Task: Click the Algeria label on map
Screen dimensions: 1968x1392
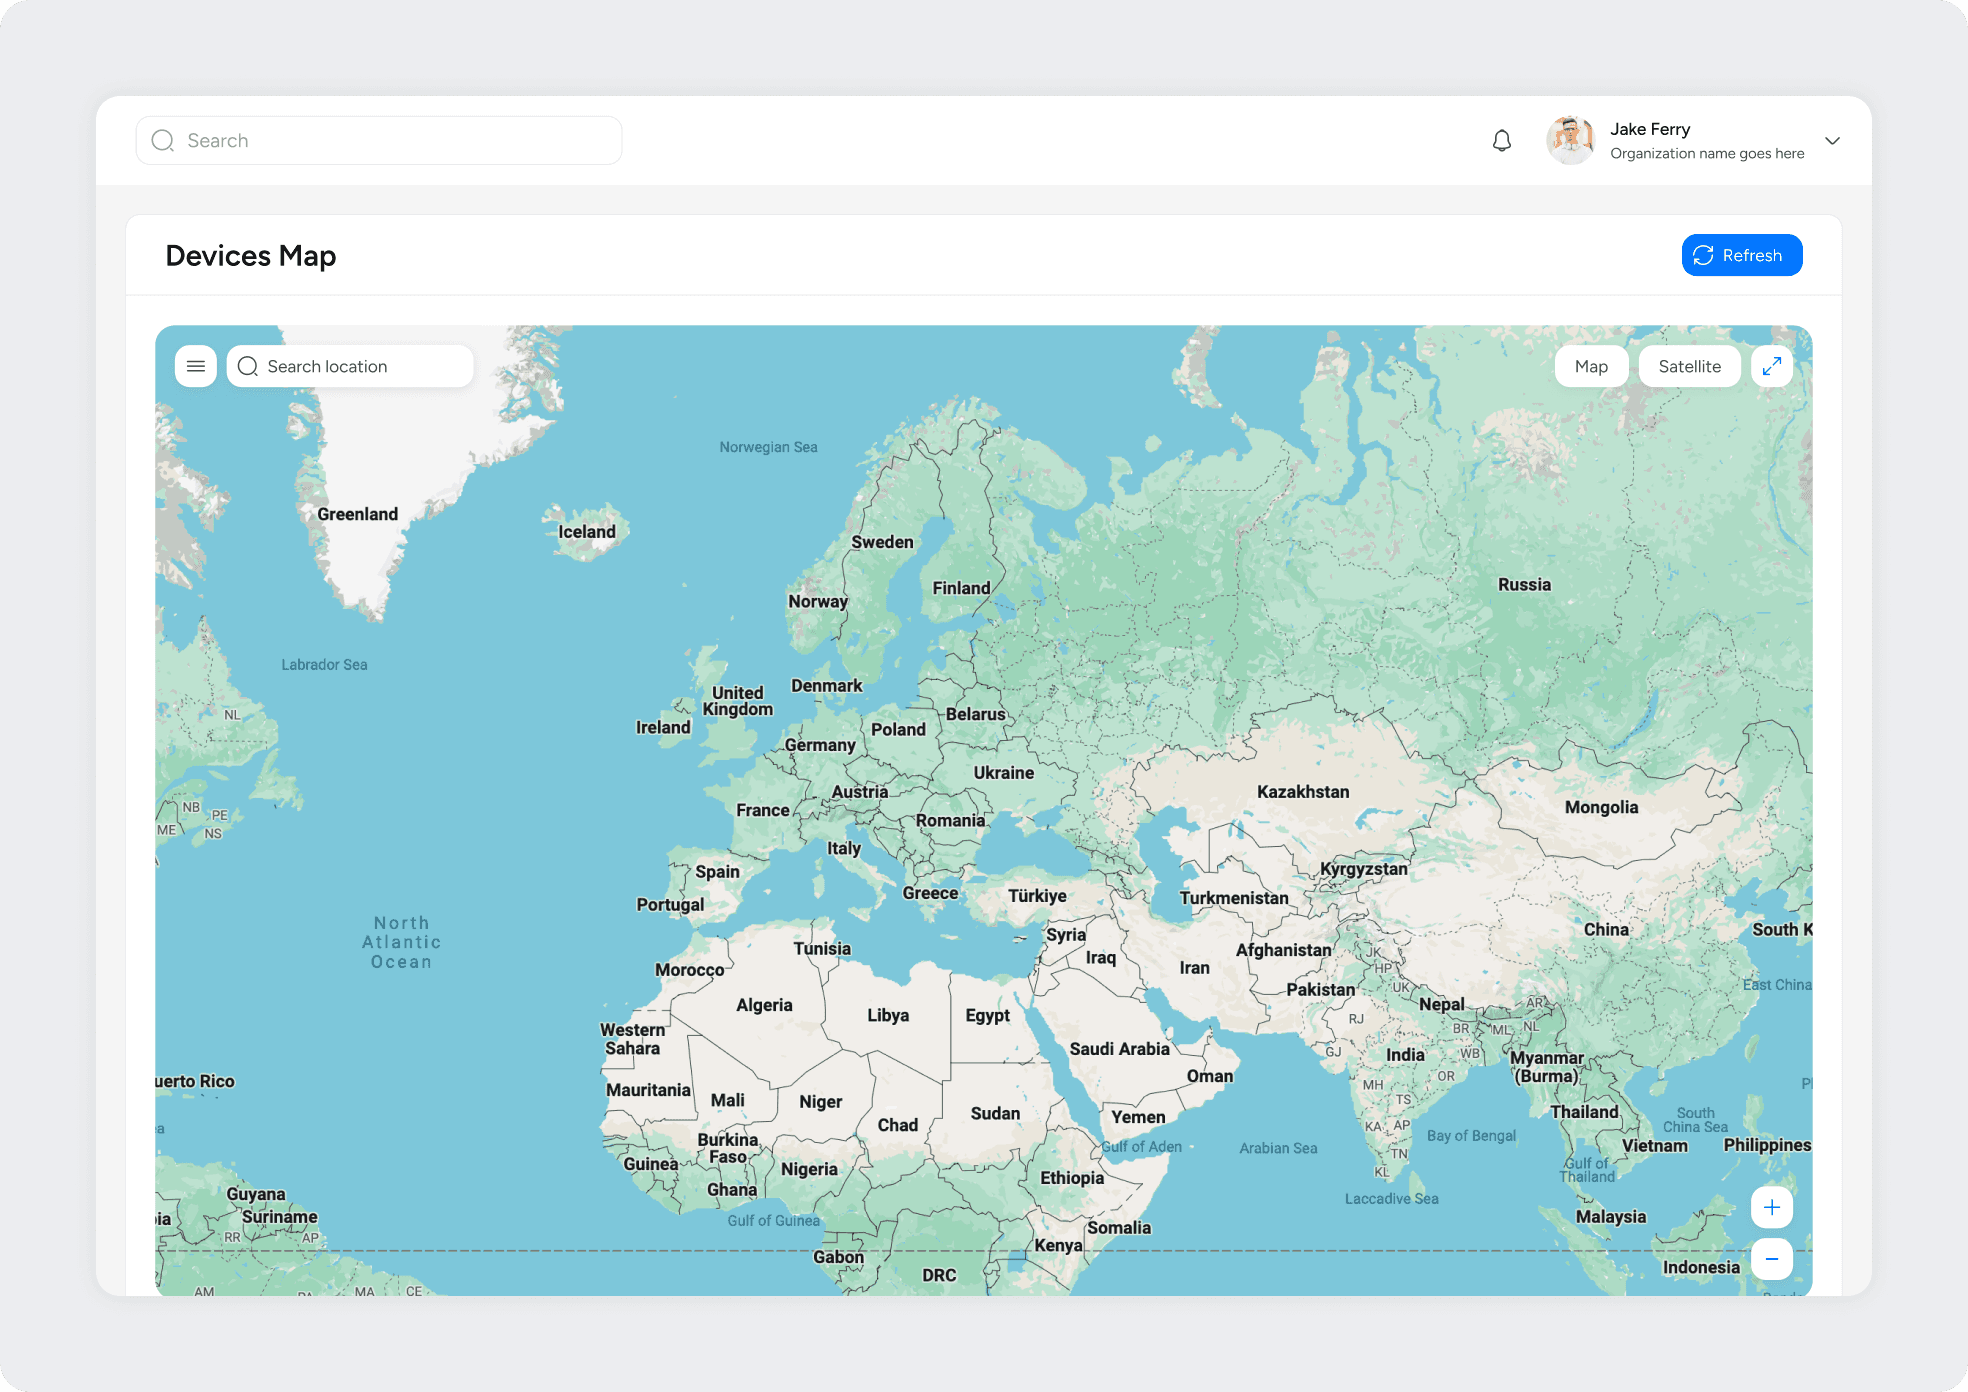Action: click(764, 1005)
